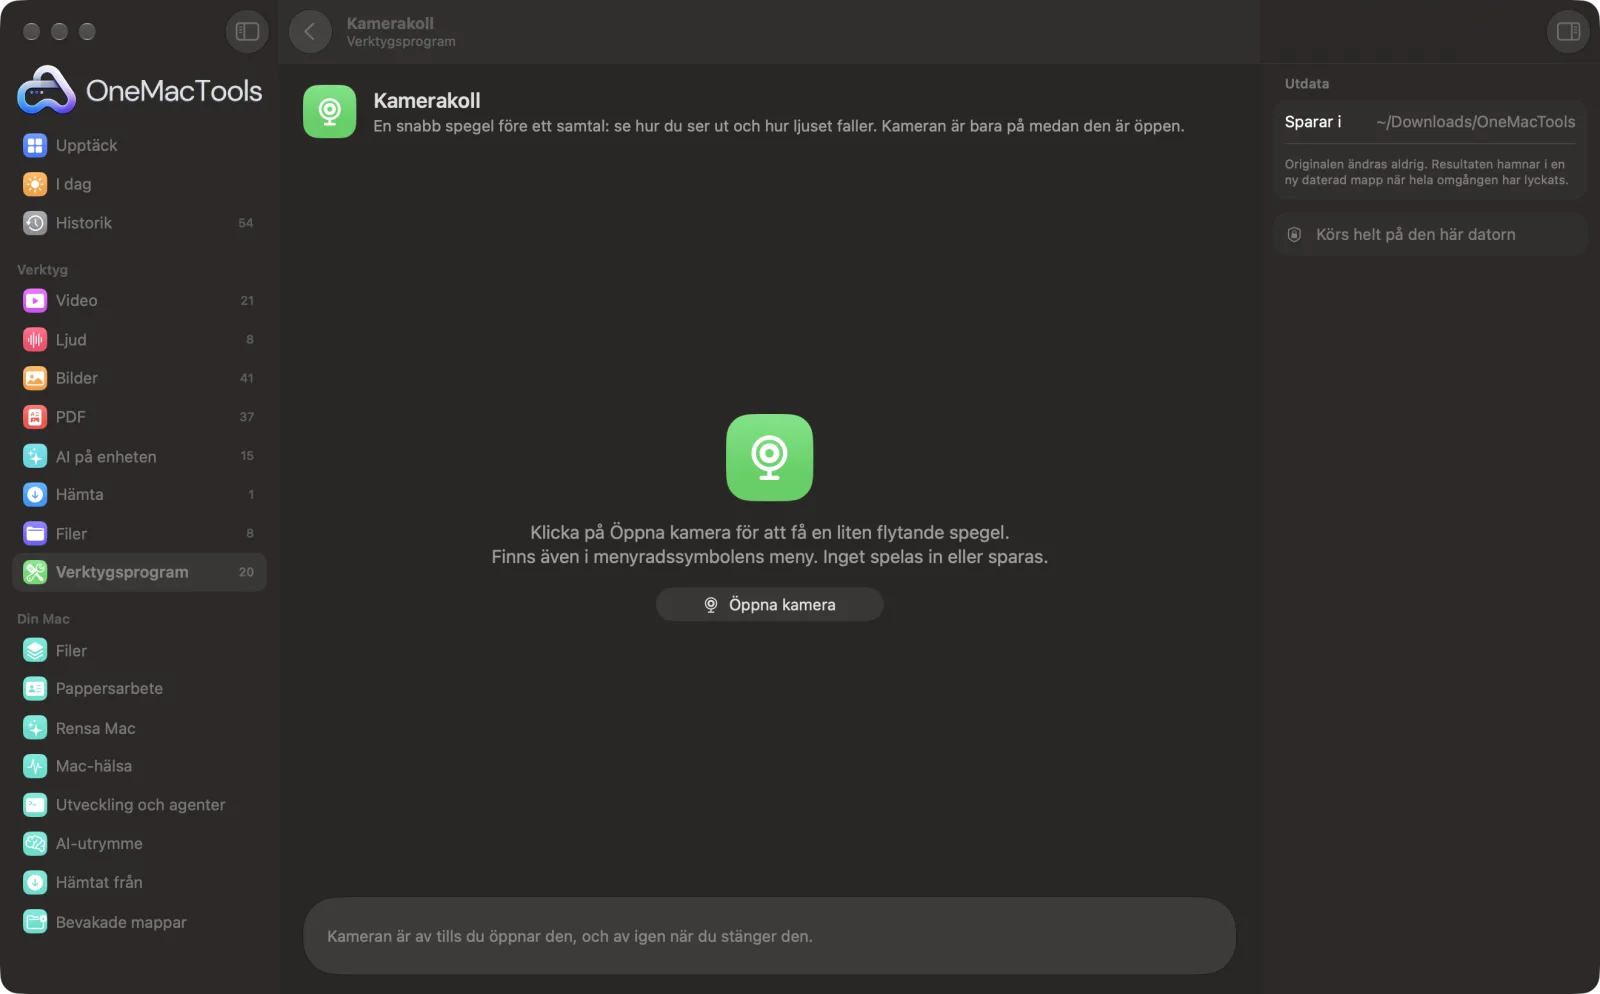This screenshot has width=1600, height=994.
Task: Go back with the chevron button
Action: click(310, 31)
